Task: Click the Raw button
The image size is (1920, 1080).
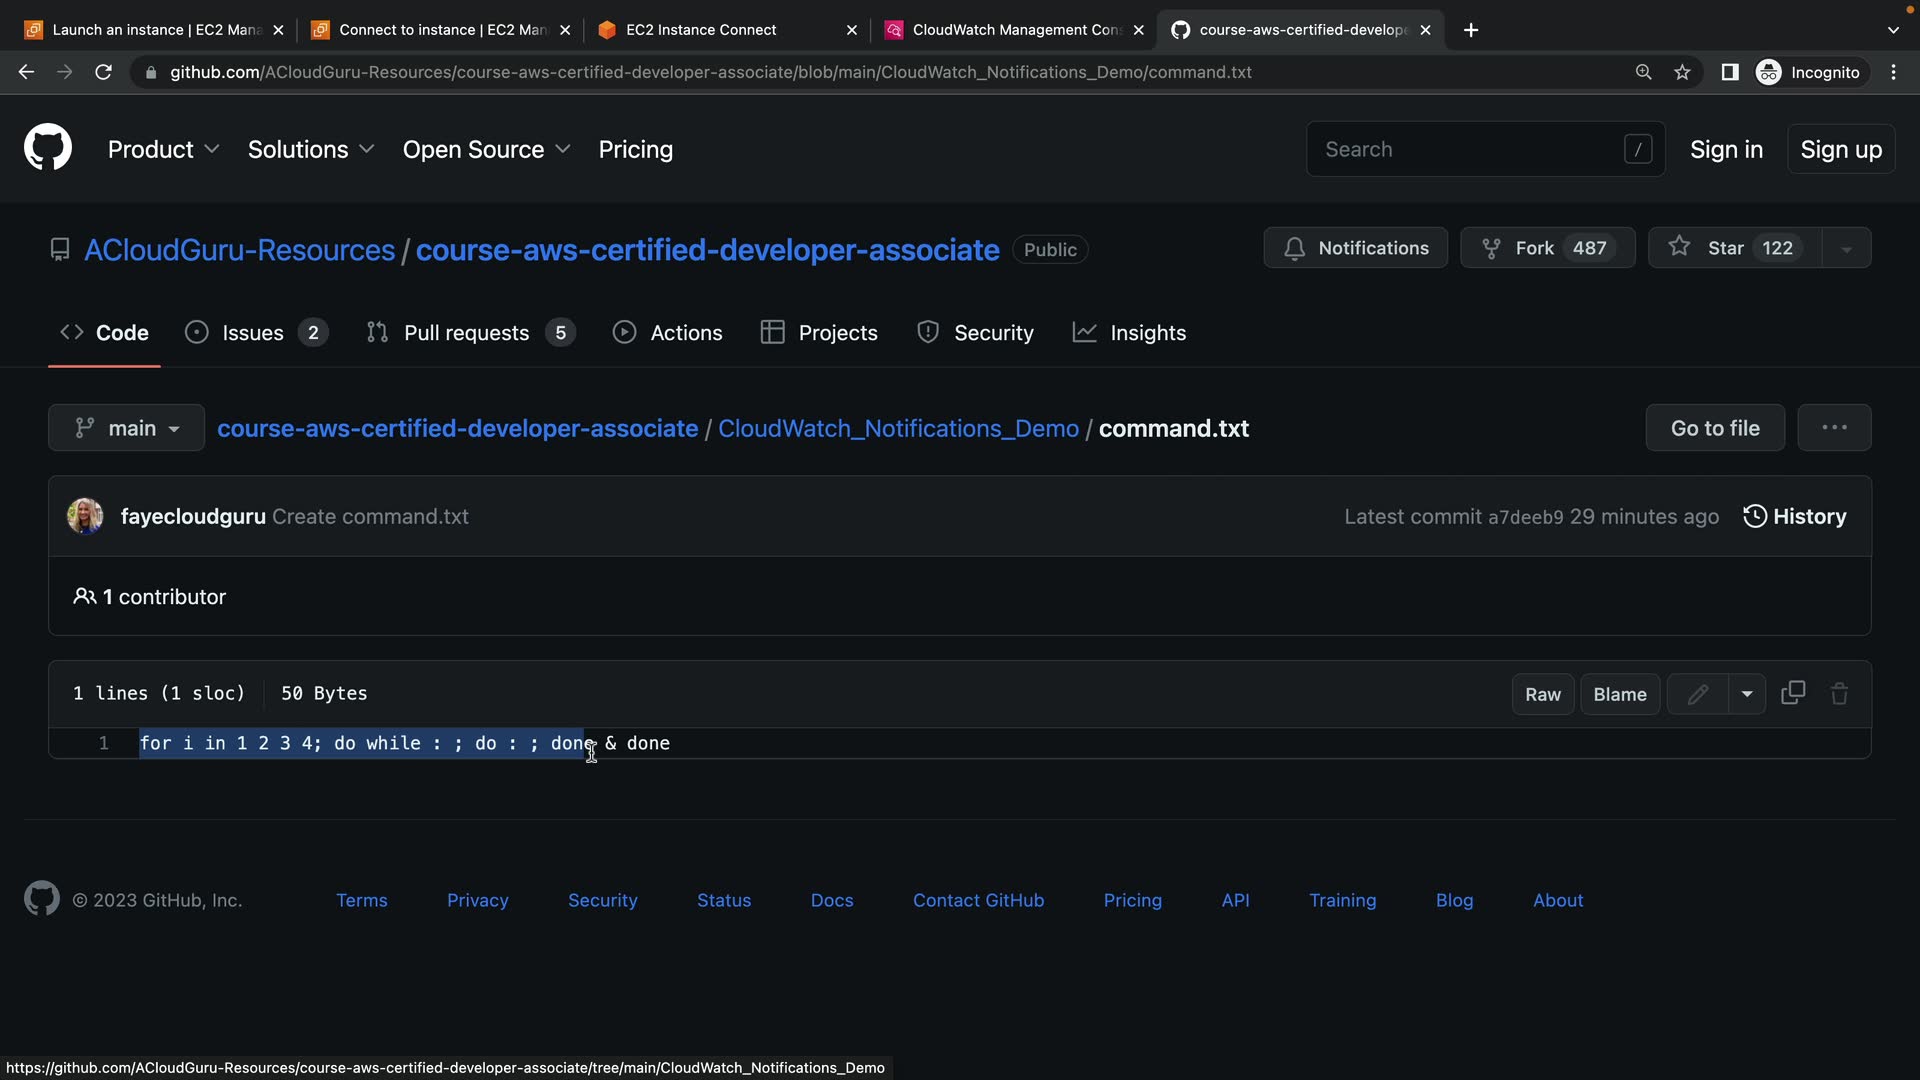Action: 1542,694
